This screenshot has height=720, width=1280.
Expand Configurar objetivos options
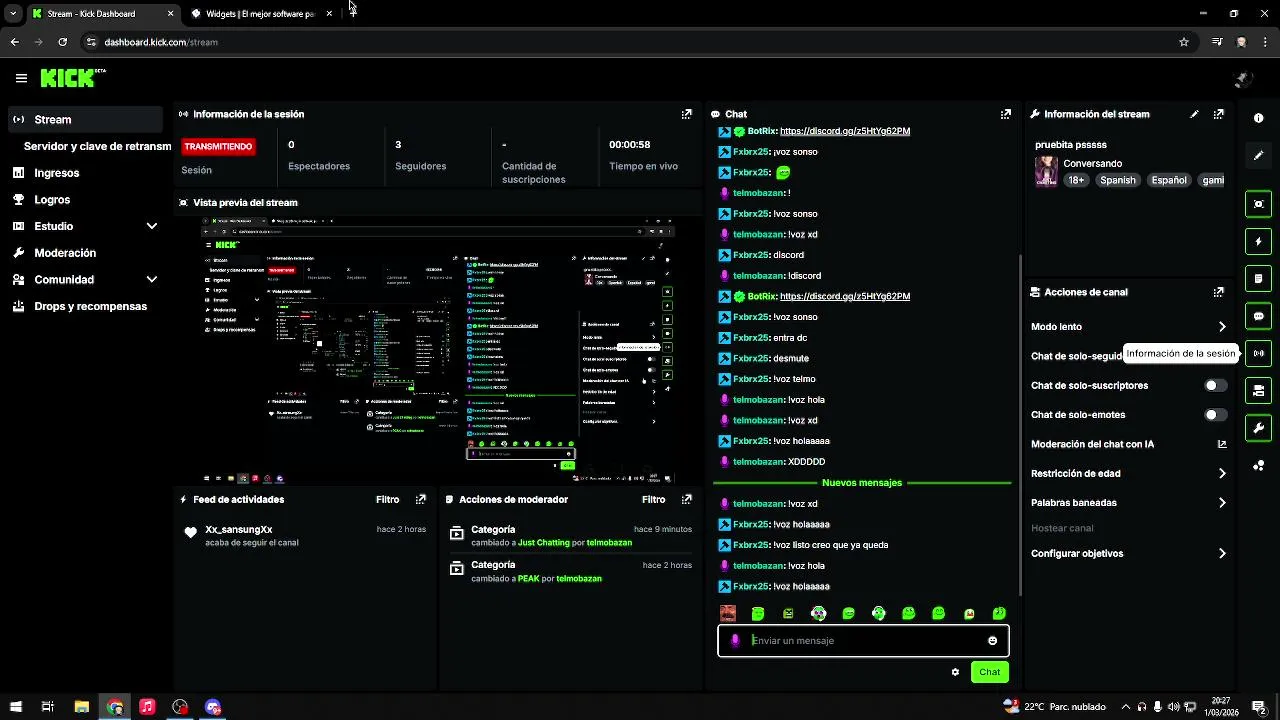click(1222, 554)
